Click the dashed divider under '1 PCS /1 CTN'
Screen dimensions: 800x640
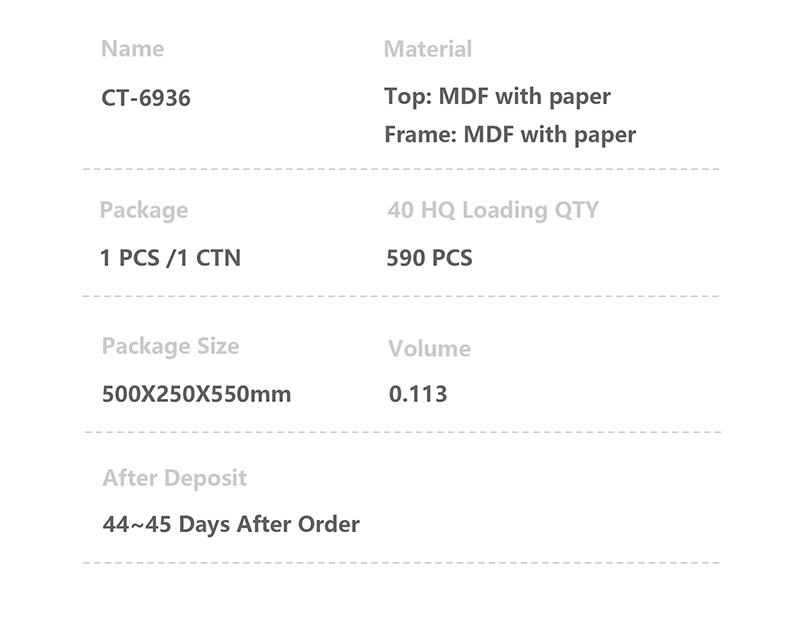coord(400,297)
